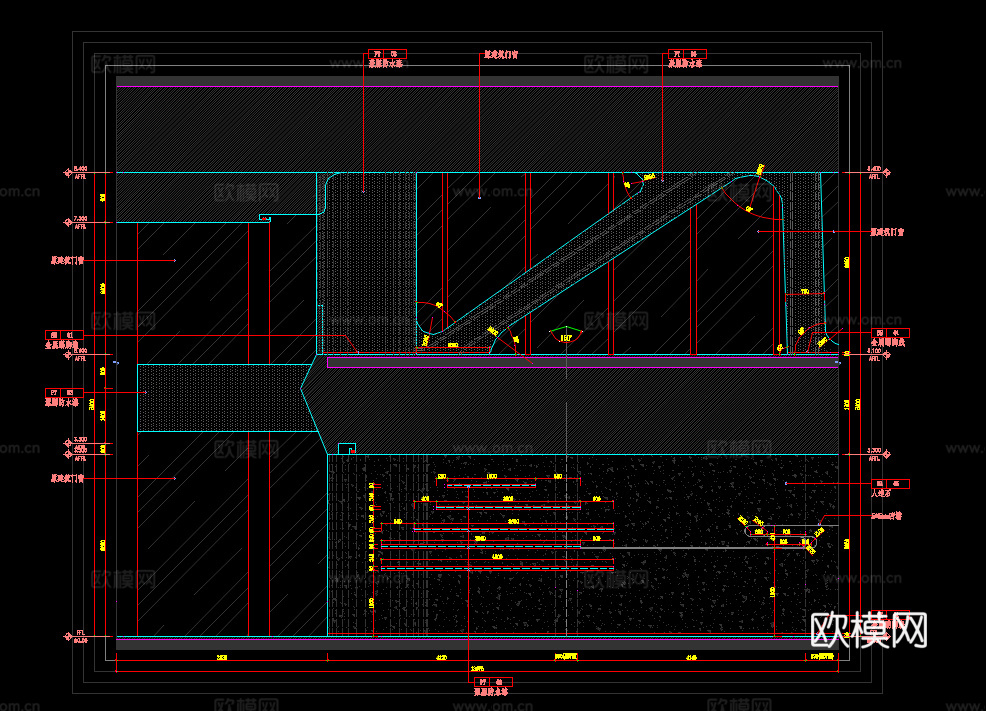Select the PT 05 material tag at top left
986x711 pixels.
pyautogui.click(x=387, y=54)
